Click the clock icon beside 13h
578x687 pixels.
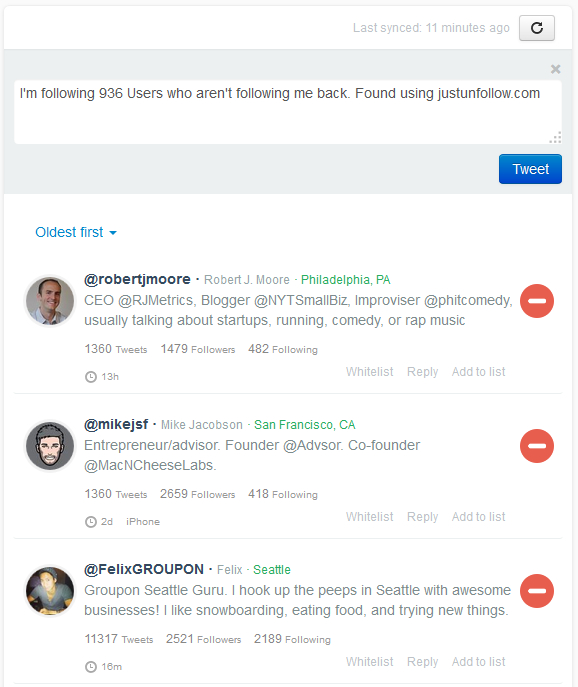coord(91,377)
